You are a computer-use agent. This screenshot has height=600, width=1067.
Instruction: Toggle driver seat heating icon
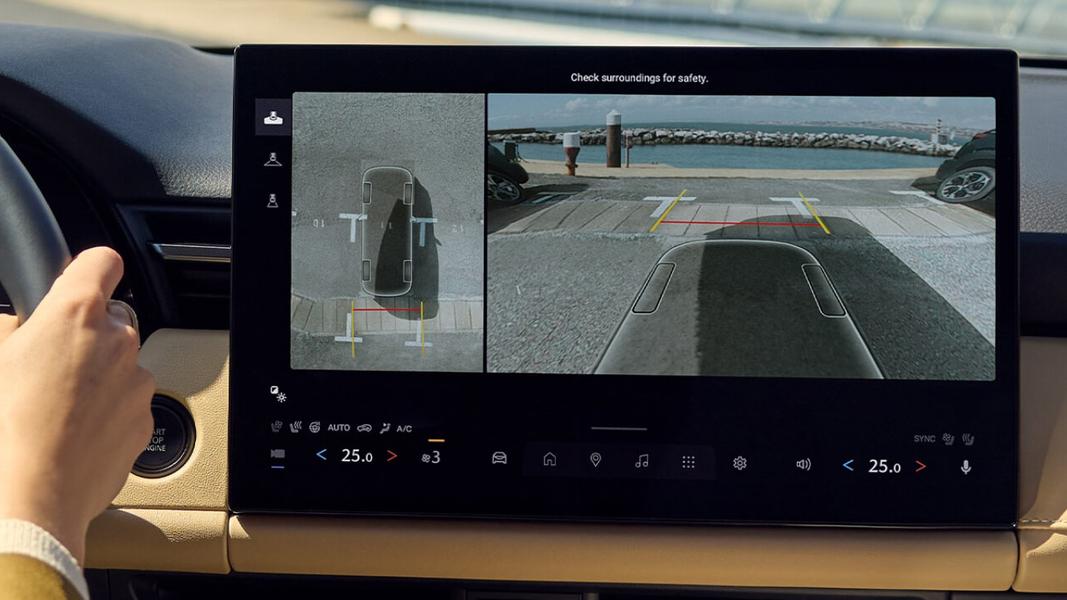(x=295, y=427)
